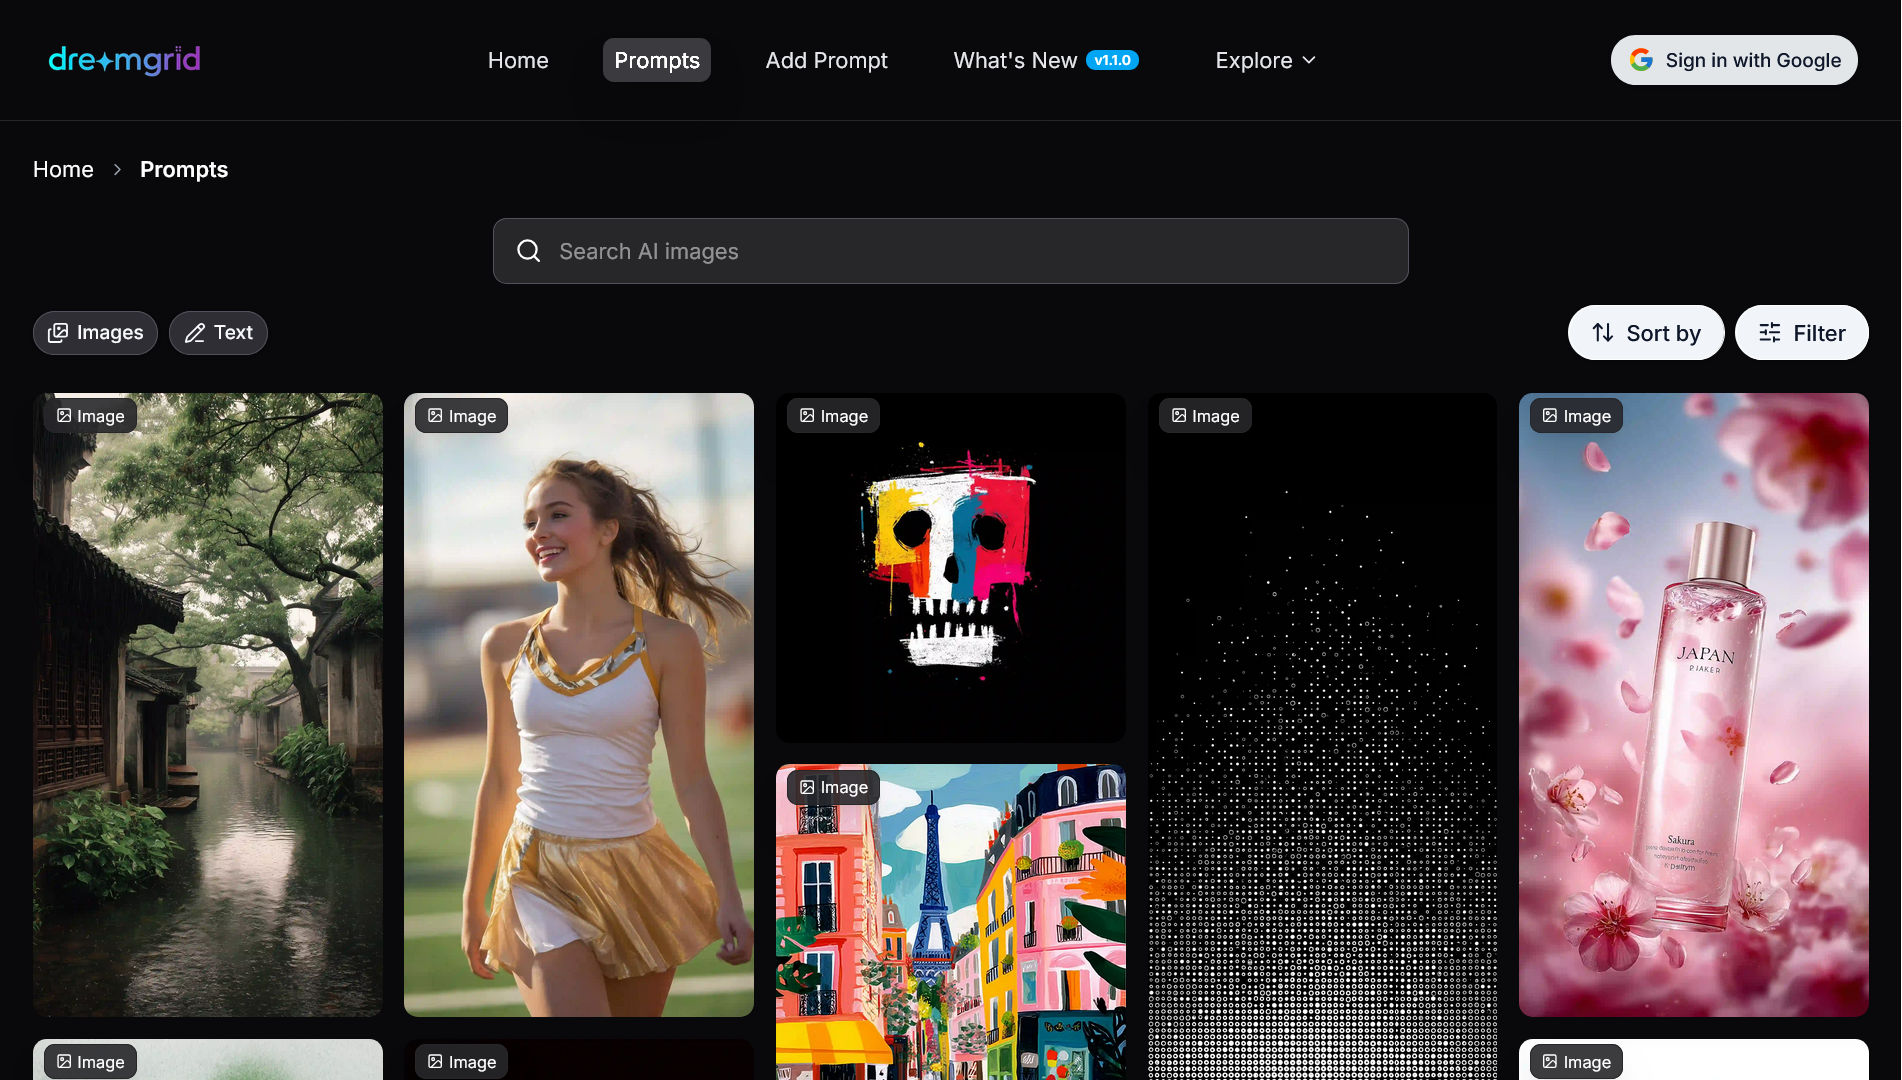The width and height of the screenshot is (1902, 1080).
Task: Click the Image badge on the skull artwork
Action: click(833, 415)
